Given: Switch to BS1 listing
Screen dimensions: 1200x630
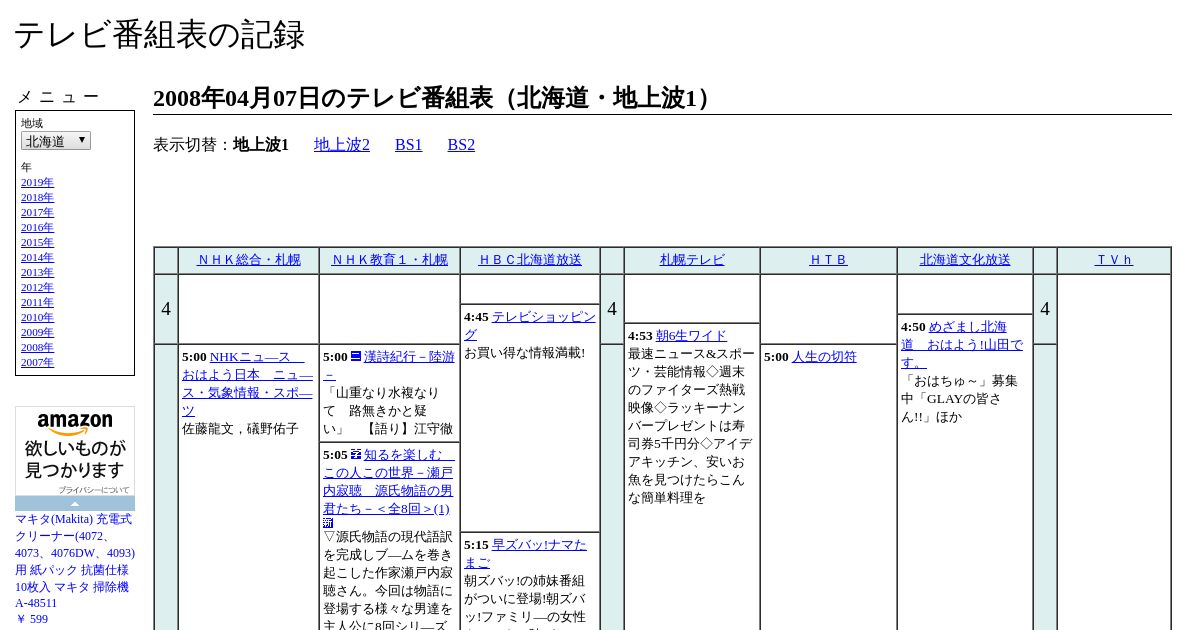Looking at the screenshot, I should tap(409, 145).
